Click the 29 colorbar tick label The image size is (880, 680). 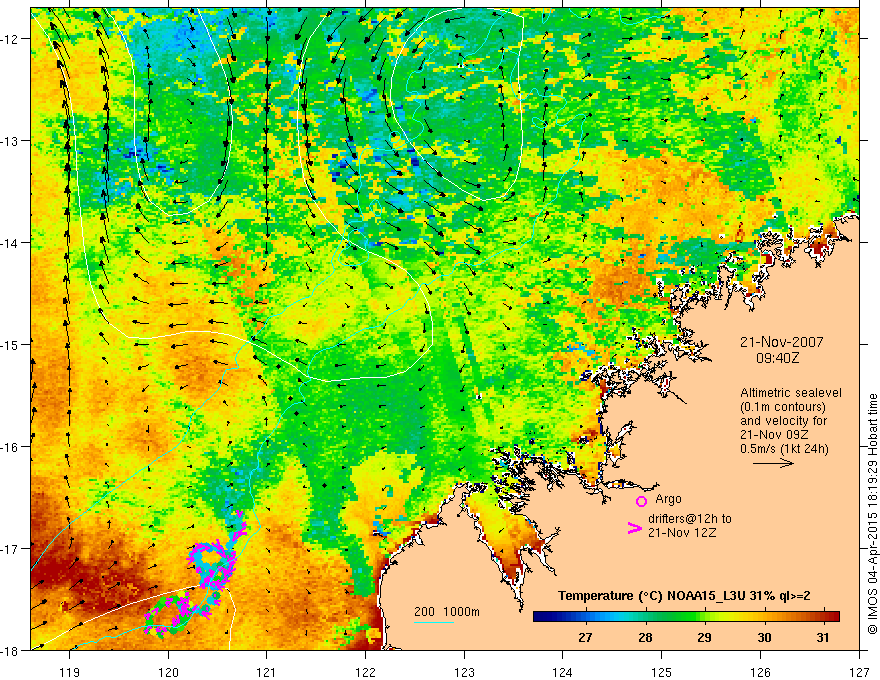[704, 637]
